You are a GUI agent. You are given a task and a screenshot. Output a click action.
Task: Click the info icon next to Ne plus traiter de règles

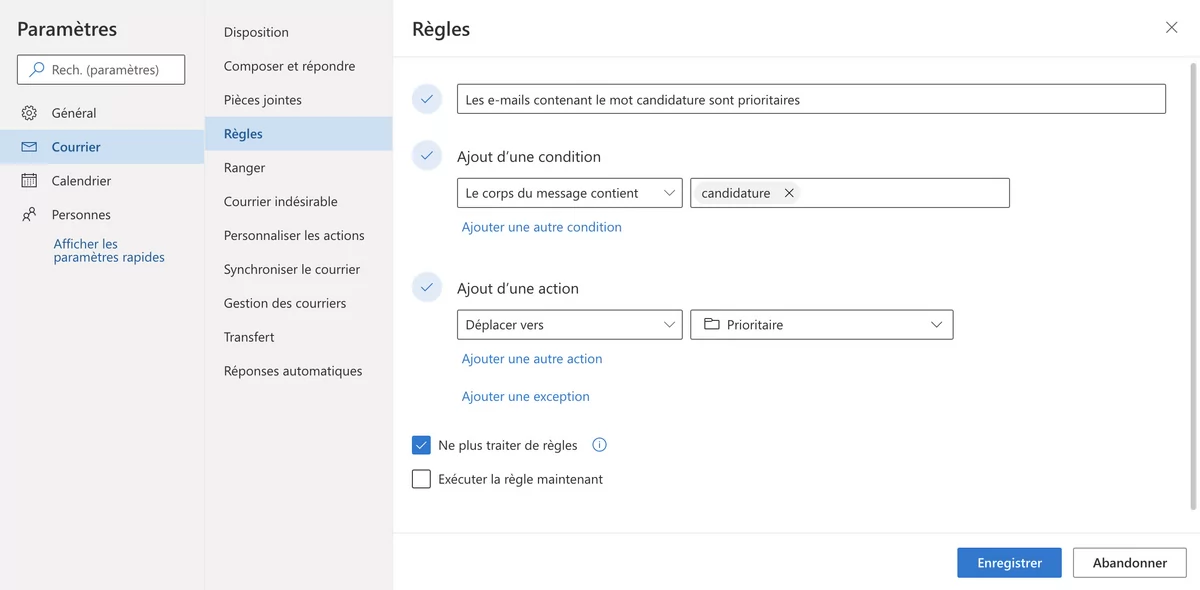[600, 445]
